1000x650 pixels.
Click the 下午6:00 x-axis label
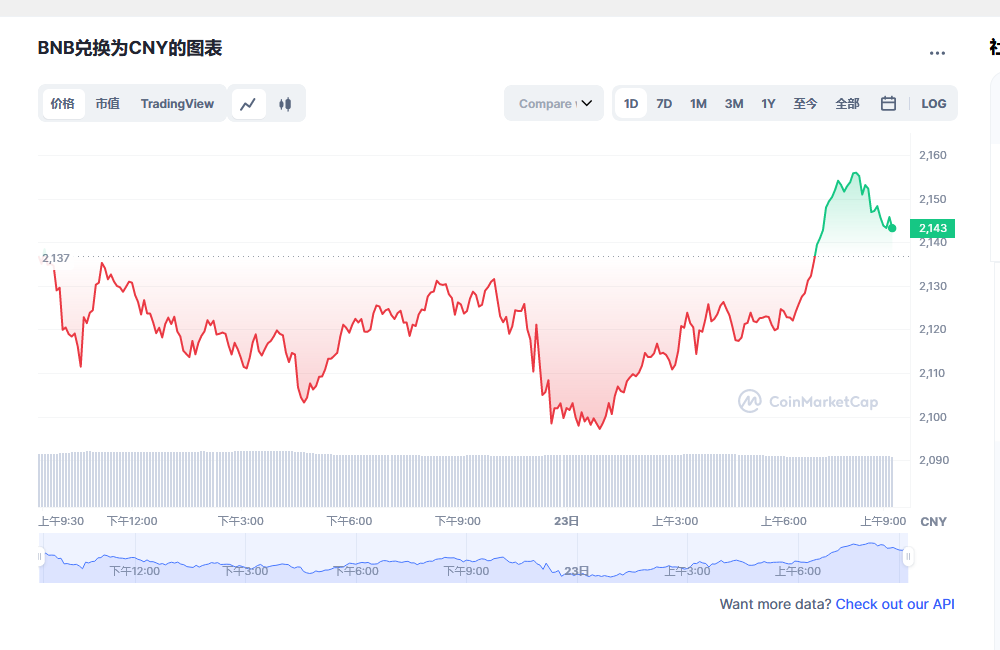tap(349, 521)
